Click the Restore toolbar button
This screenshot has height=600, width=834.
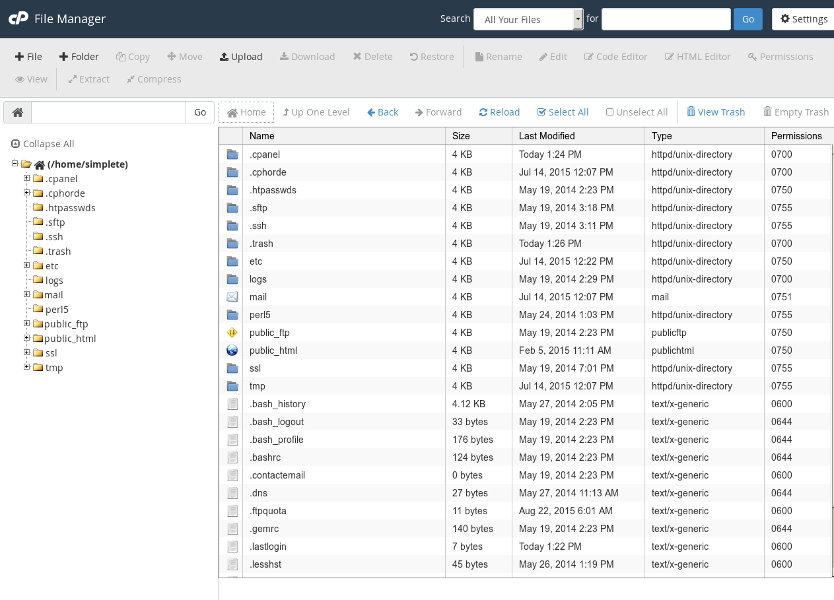432,56
